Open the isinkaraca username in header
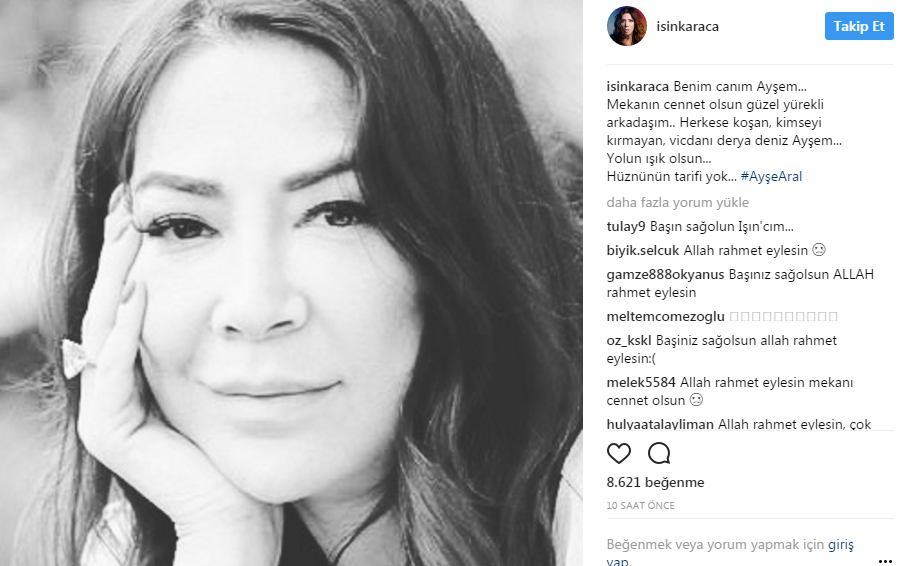Viewport: 901px width, 566px height. click(688, 26)
